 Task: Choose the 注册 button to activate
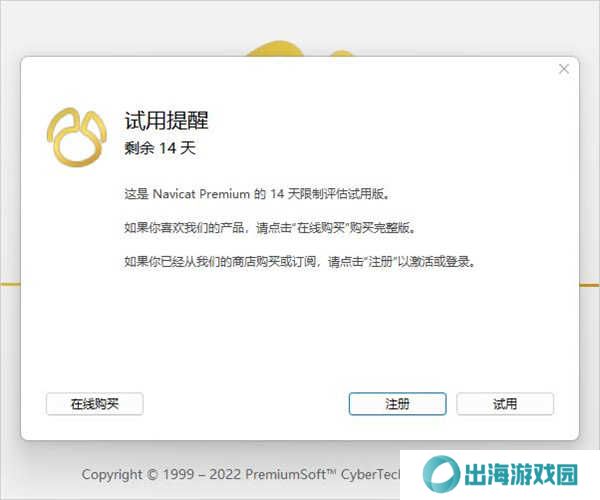coord(398,404)
